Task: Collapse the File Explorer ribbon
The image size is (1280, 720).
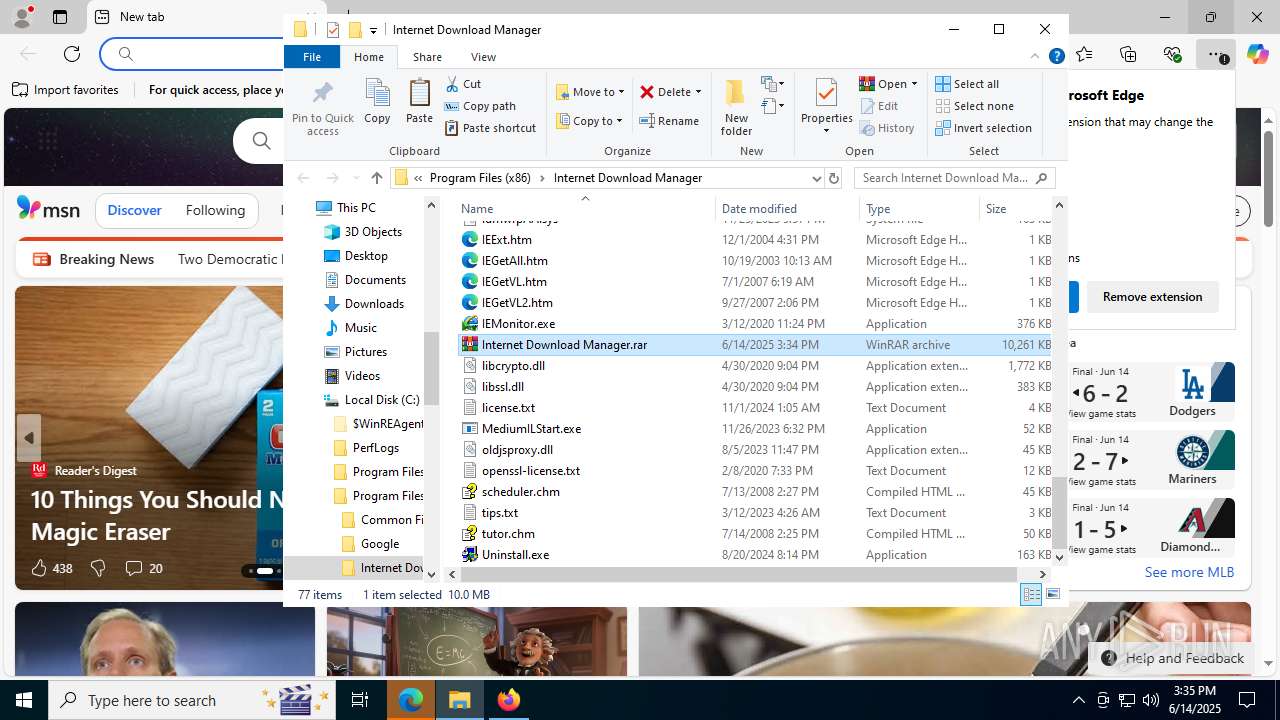Action: [1035, 57]
